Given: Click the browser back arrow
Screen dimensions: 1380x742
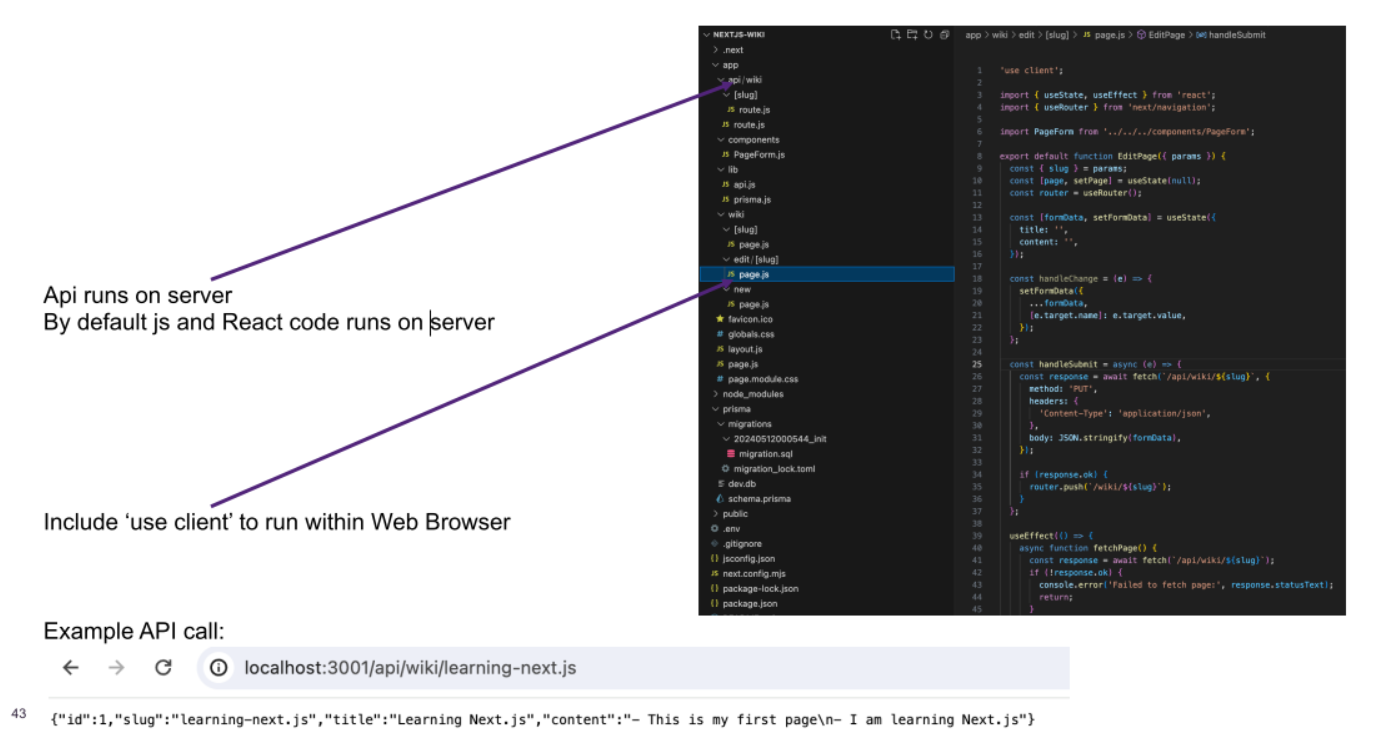Looking at the screenshot, I should tap(70, 668).
